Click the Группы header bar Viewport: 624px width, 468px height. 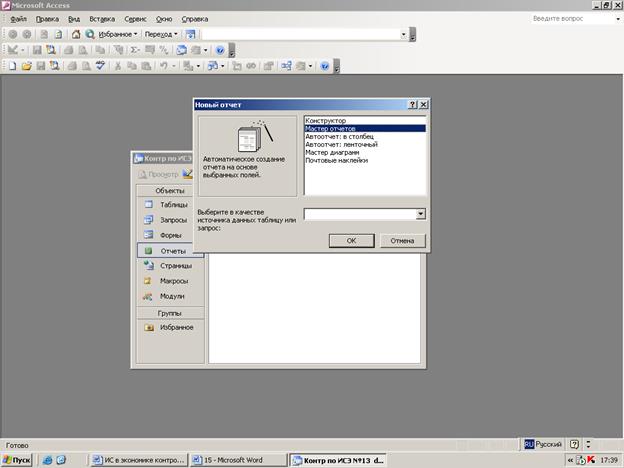pos(170,313)
